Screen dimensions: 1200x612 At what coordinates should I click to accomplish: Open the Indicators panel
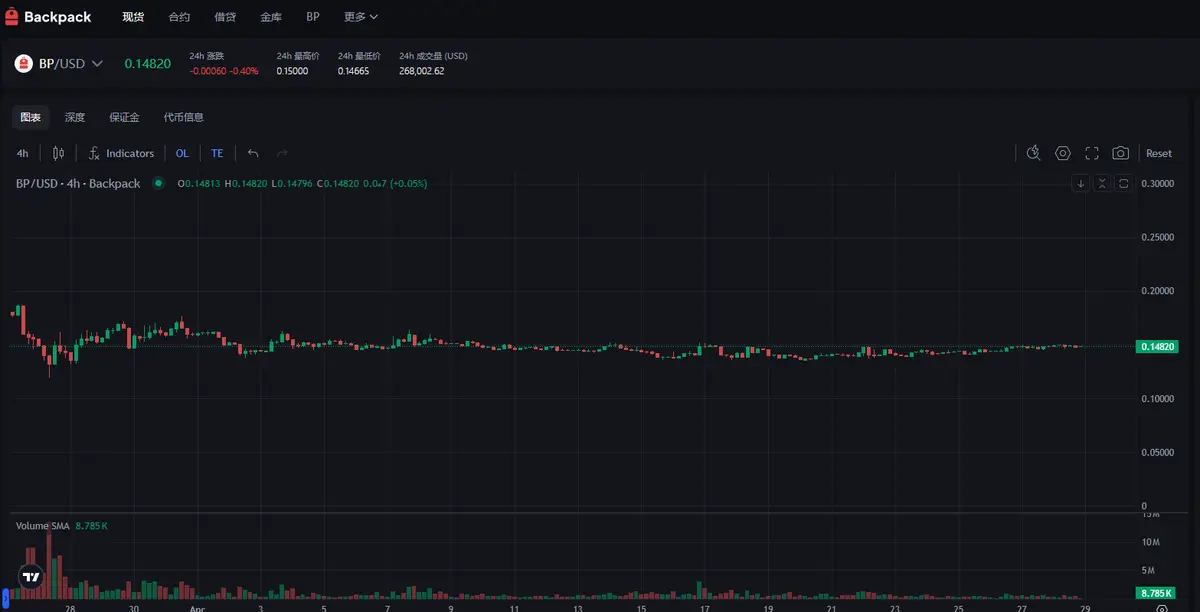pyautogui.click(x=121, y=153)
